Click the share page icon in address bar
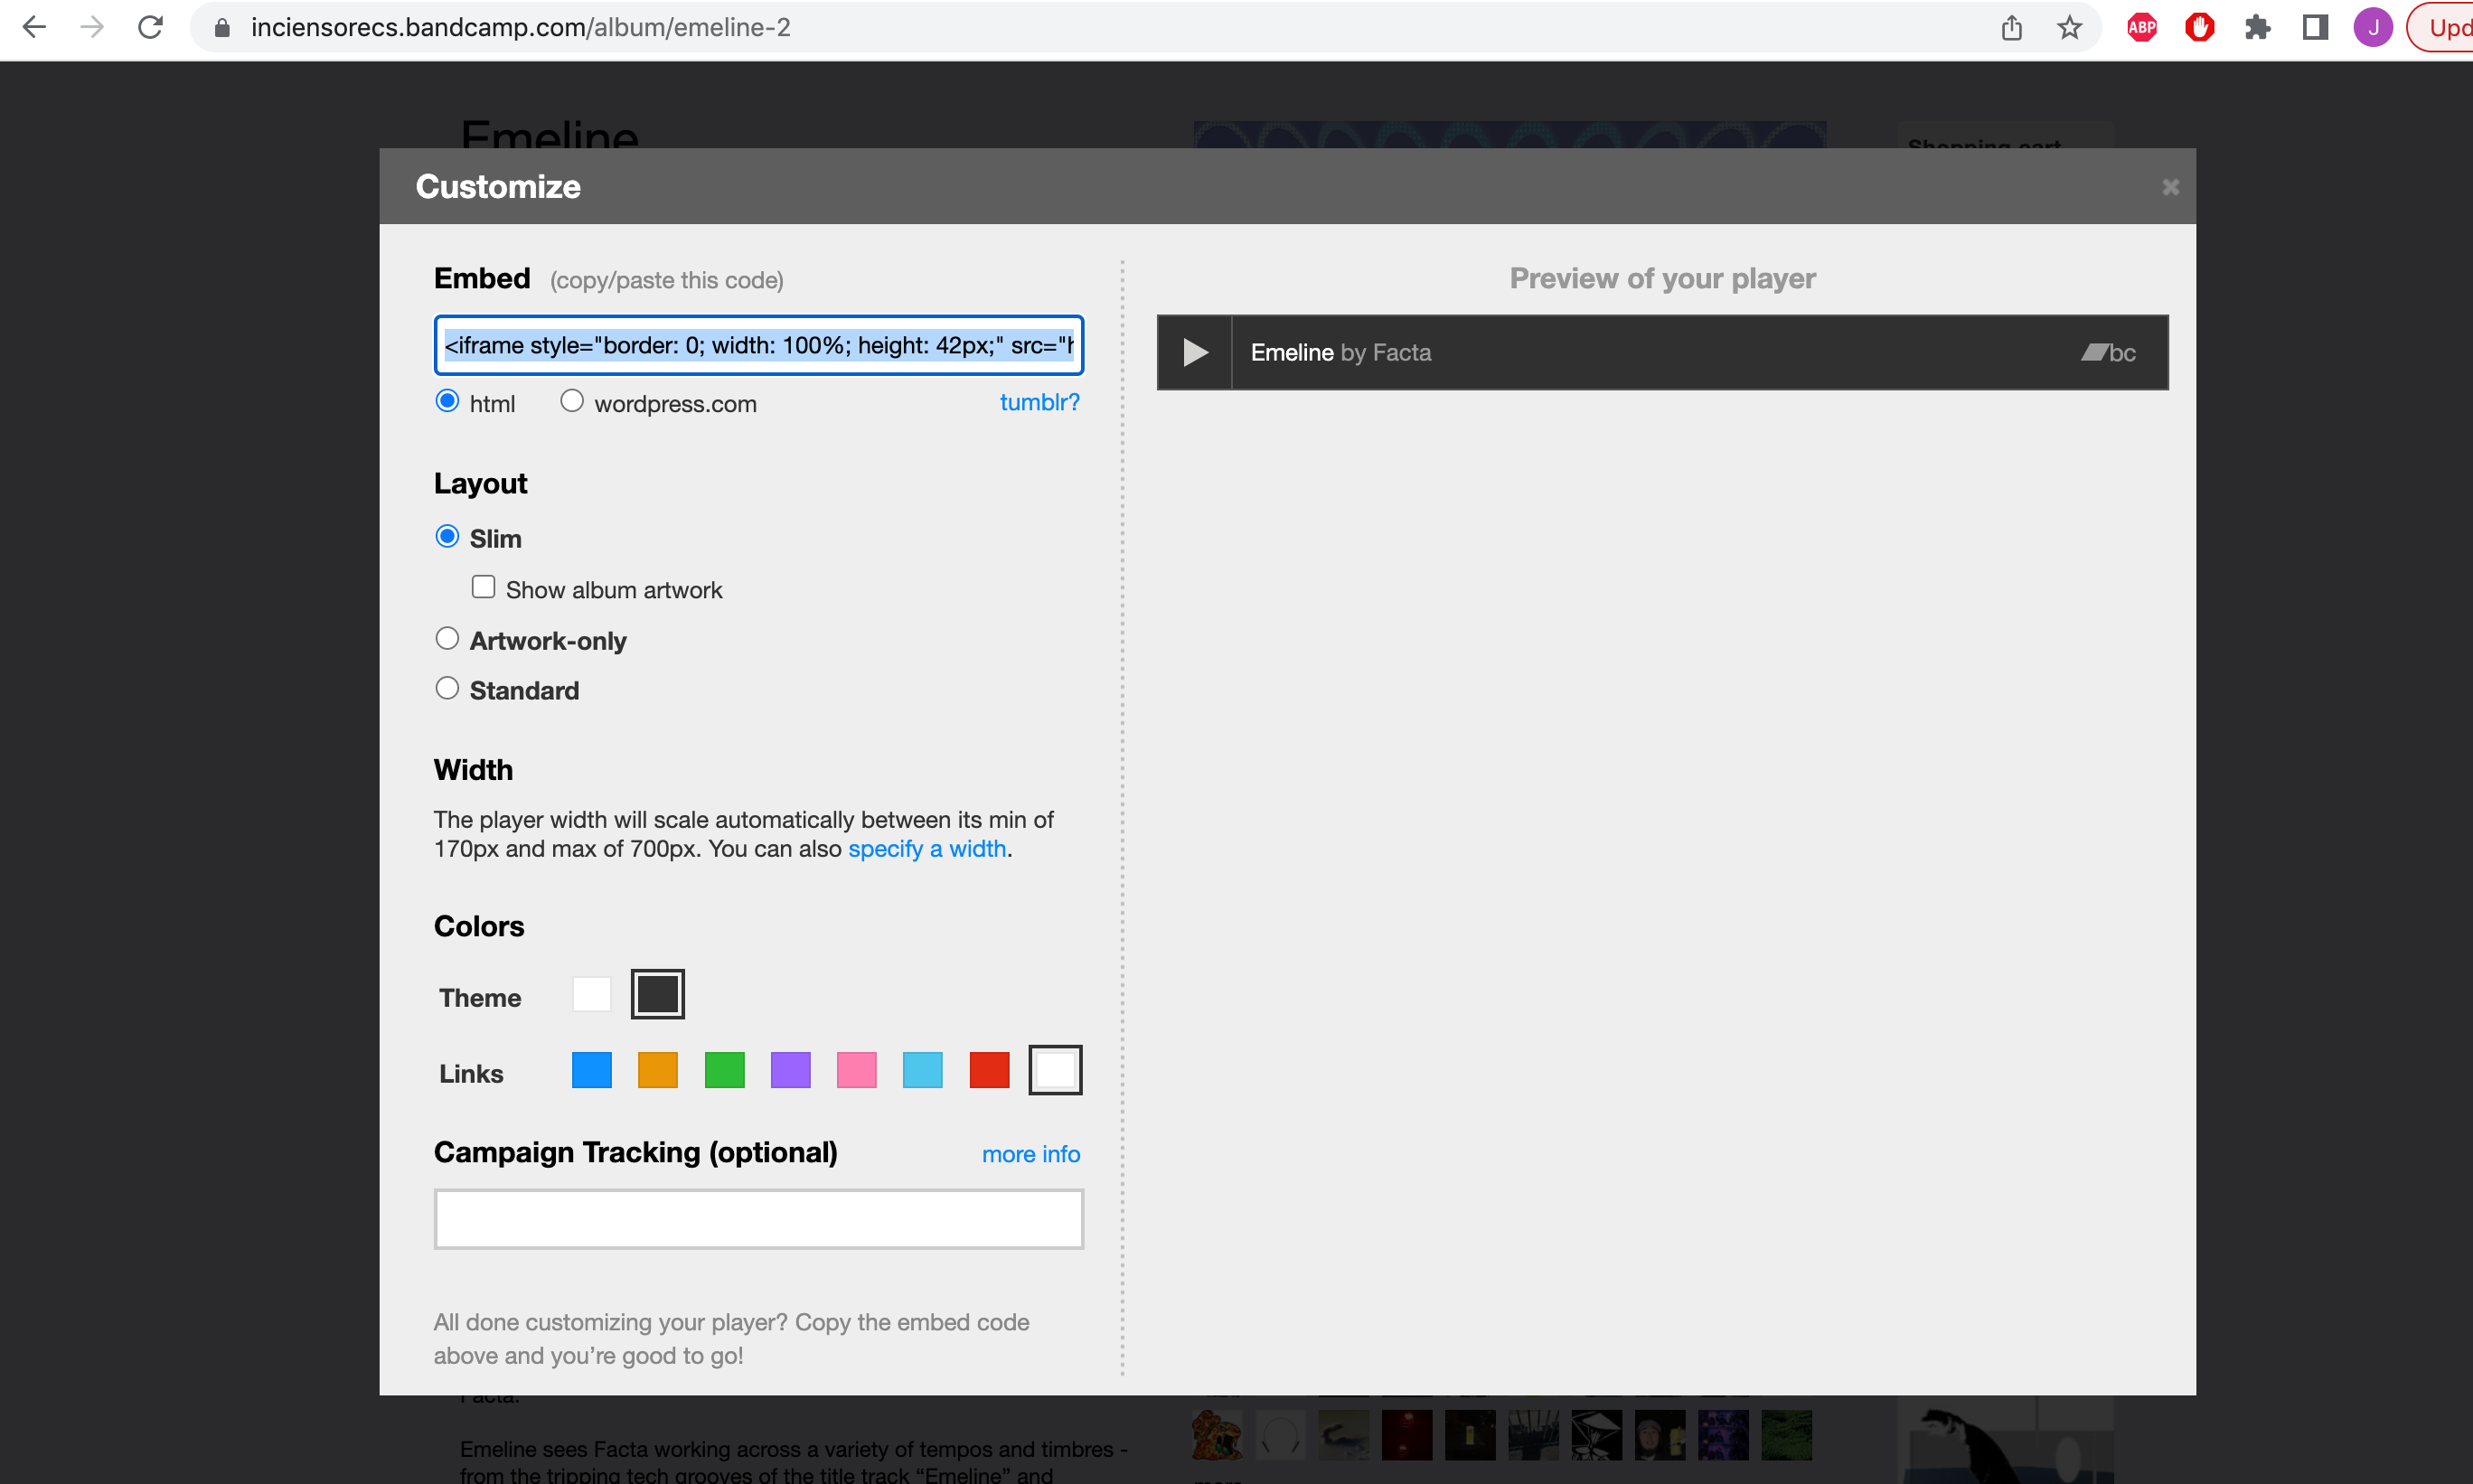The width and height of the screenshot is (2473, 1484). tap(2012, 27)
